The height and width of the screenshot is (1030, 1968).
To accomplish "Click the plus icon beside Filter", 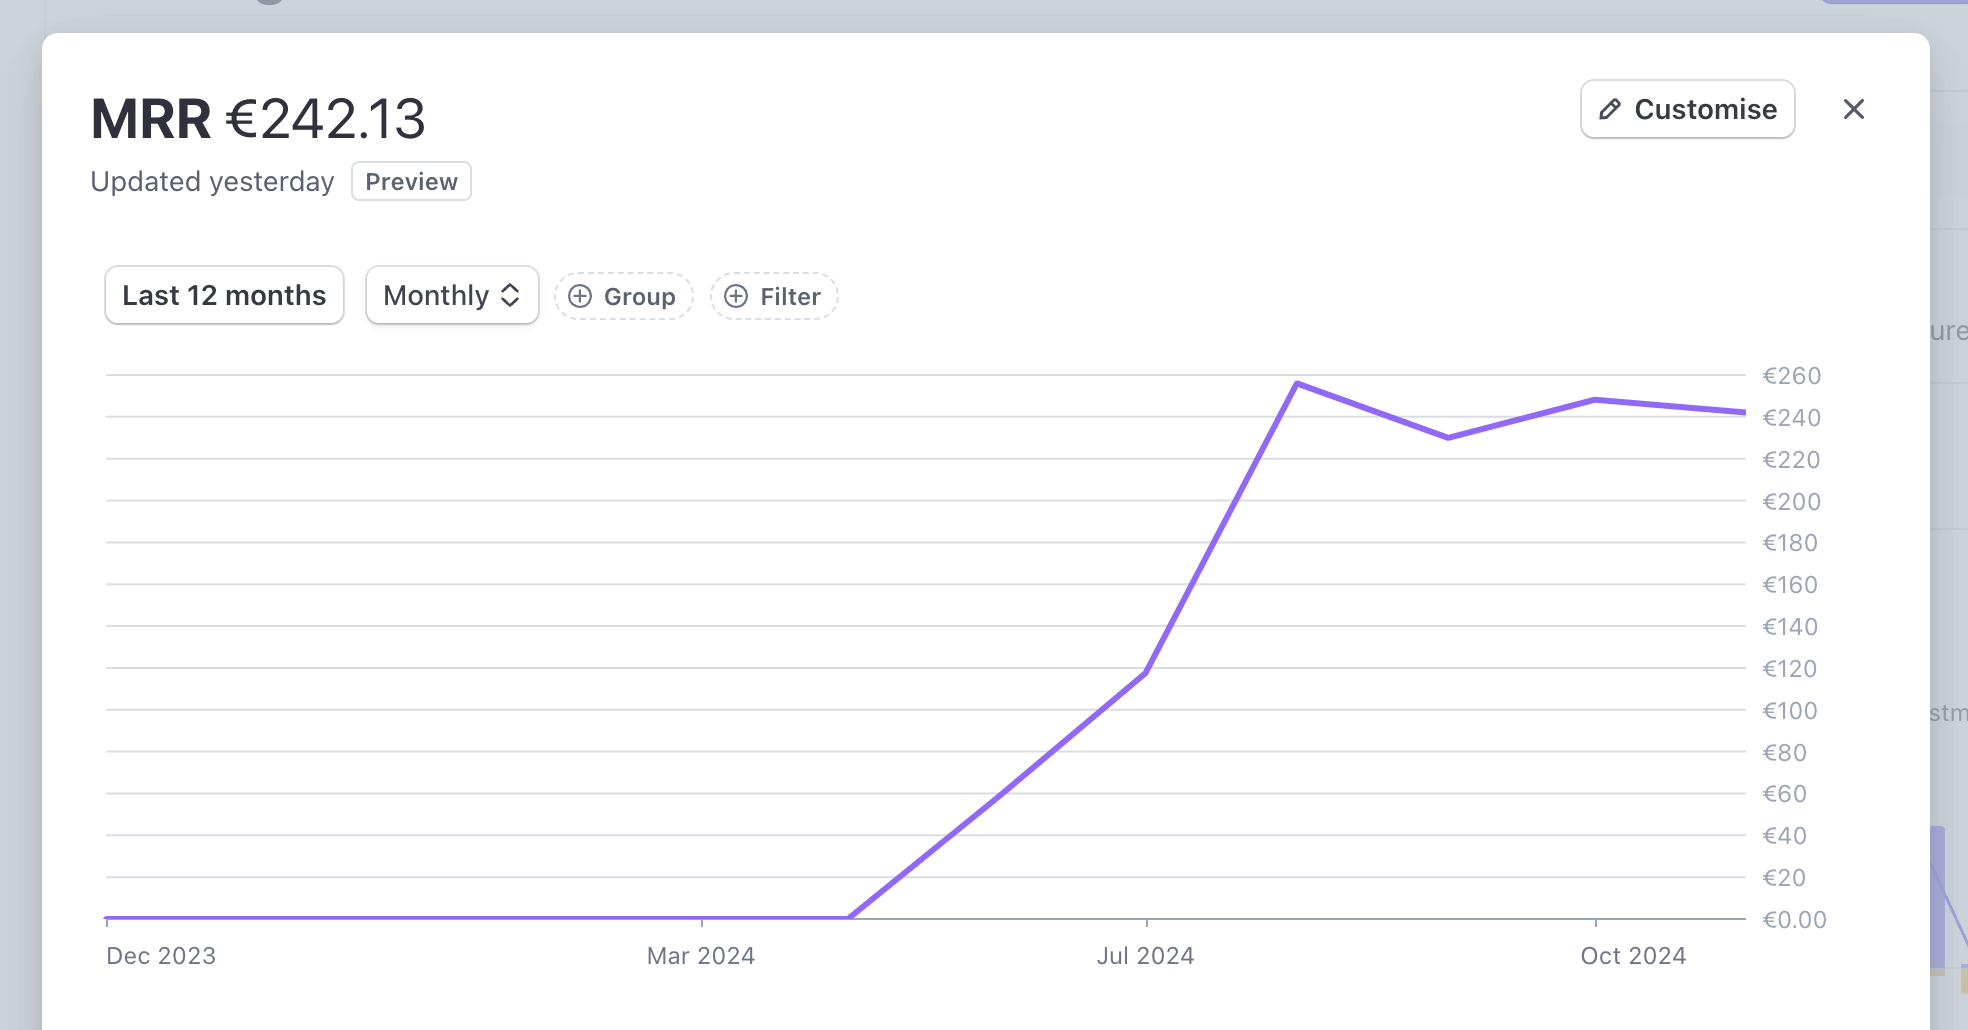I will (737, 296).
